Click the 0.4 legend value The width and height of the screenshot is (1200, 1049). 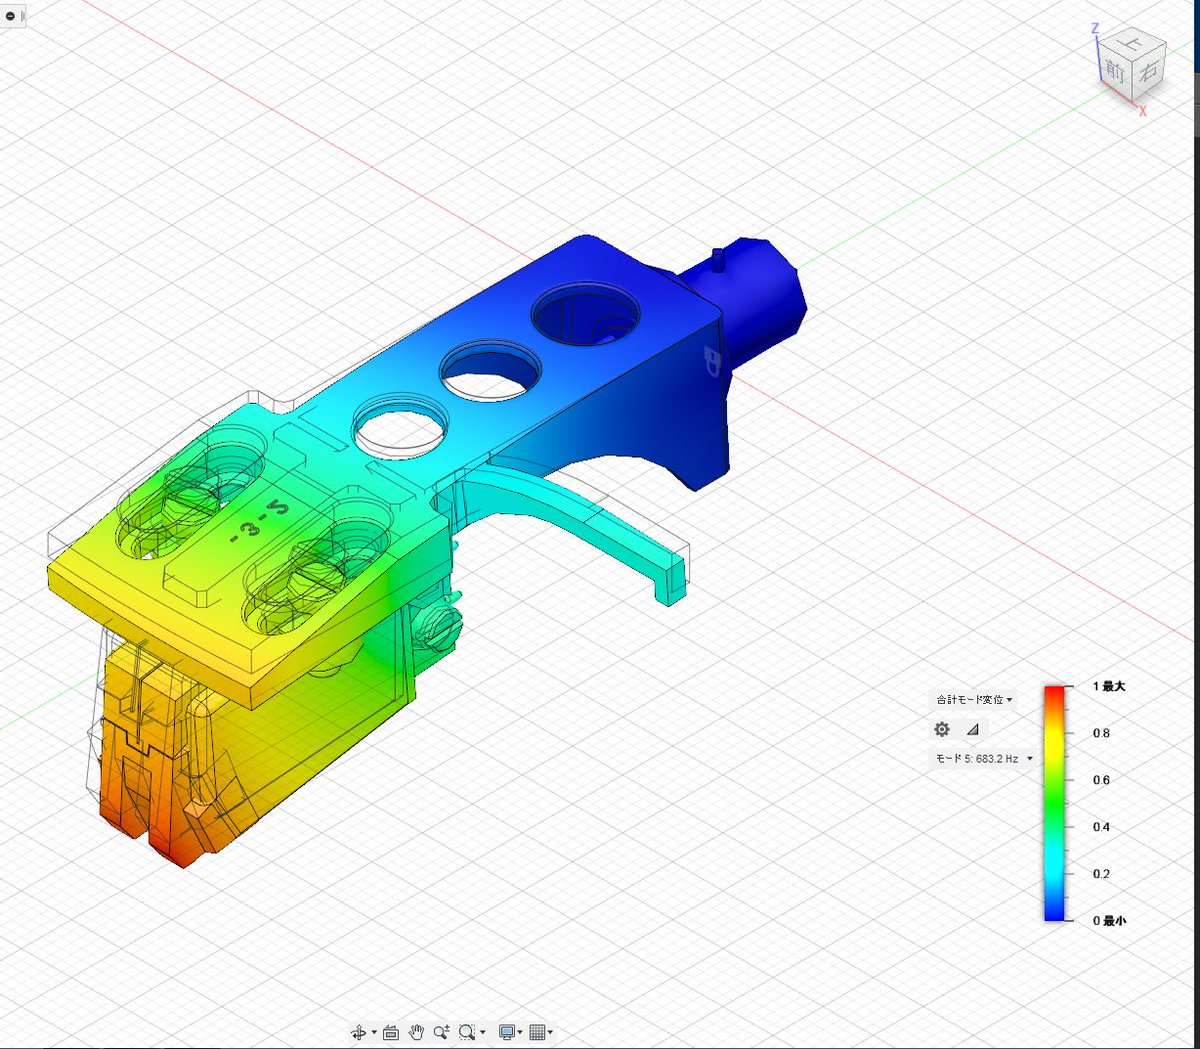click(x=1101, y=827)
